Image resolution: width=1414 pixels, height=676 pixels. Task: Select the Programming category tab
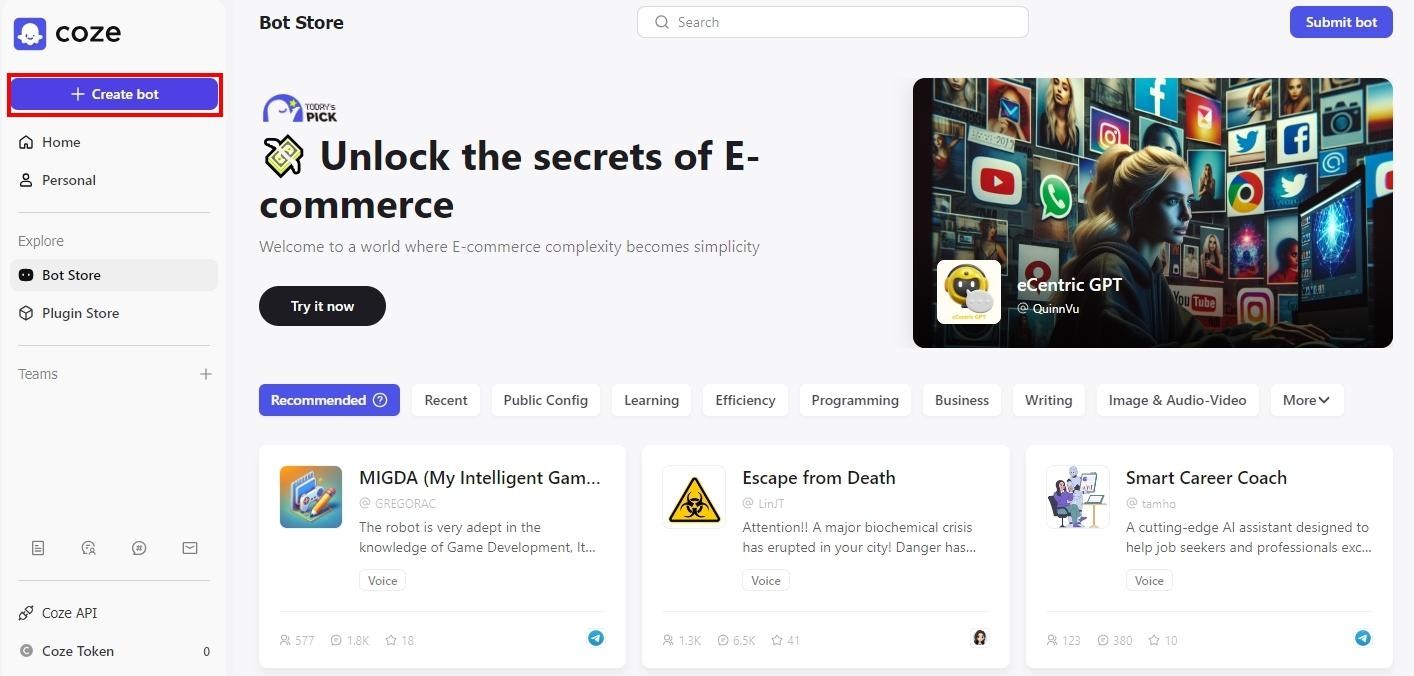pyautogui.click(x=855, y=400)
